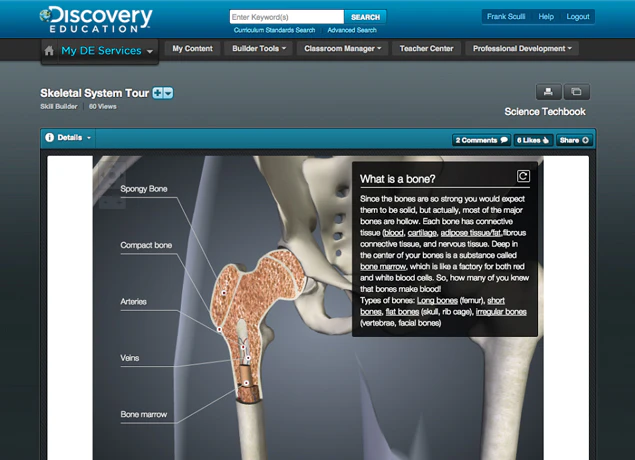Click the Discovery Education logo
The width and height of the screenshot is (635, 460).
click(96, 19)
